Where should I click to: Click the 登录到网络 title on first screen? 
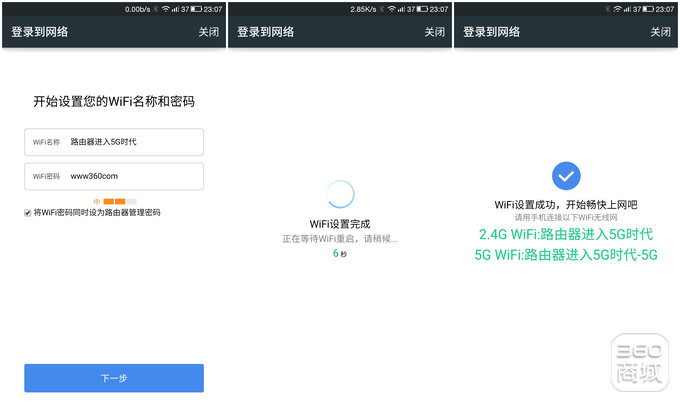[39, 32]
